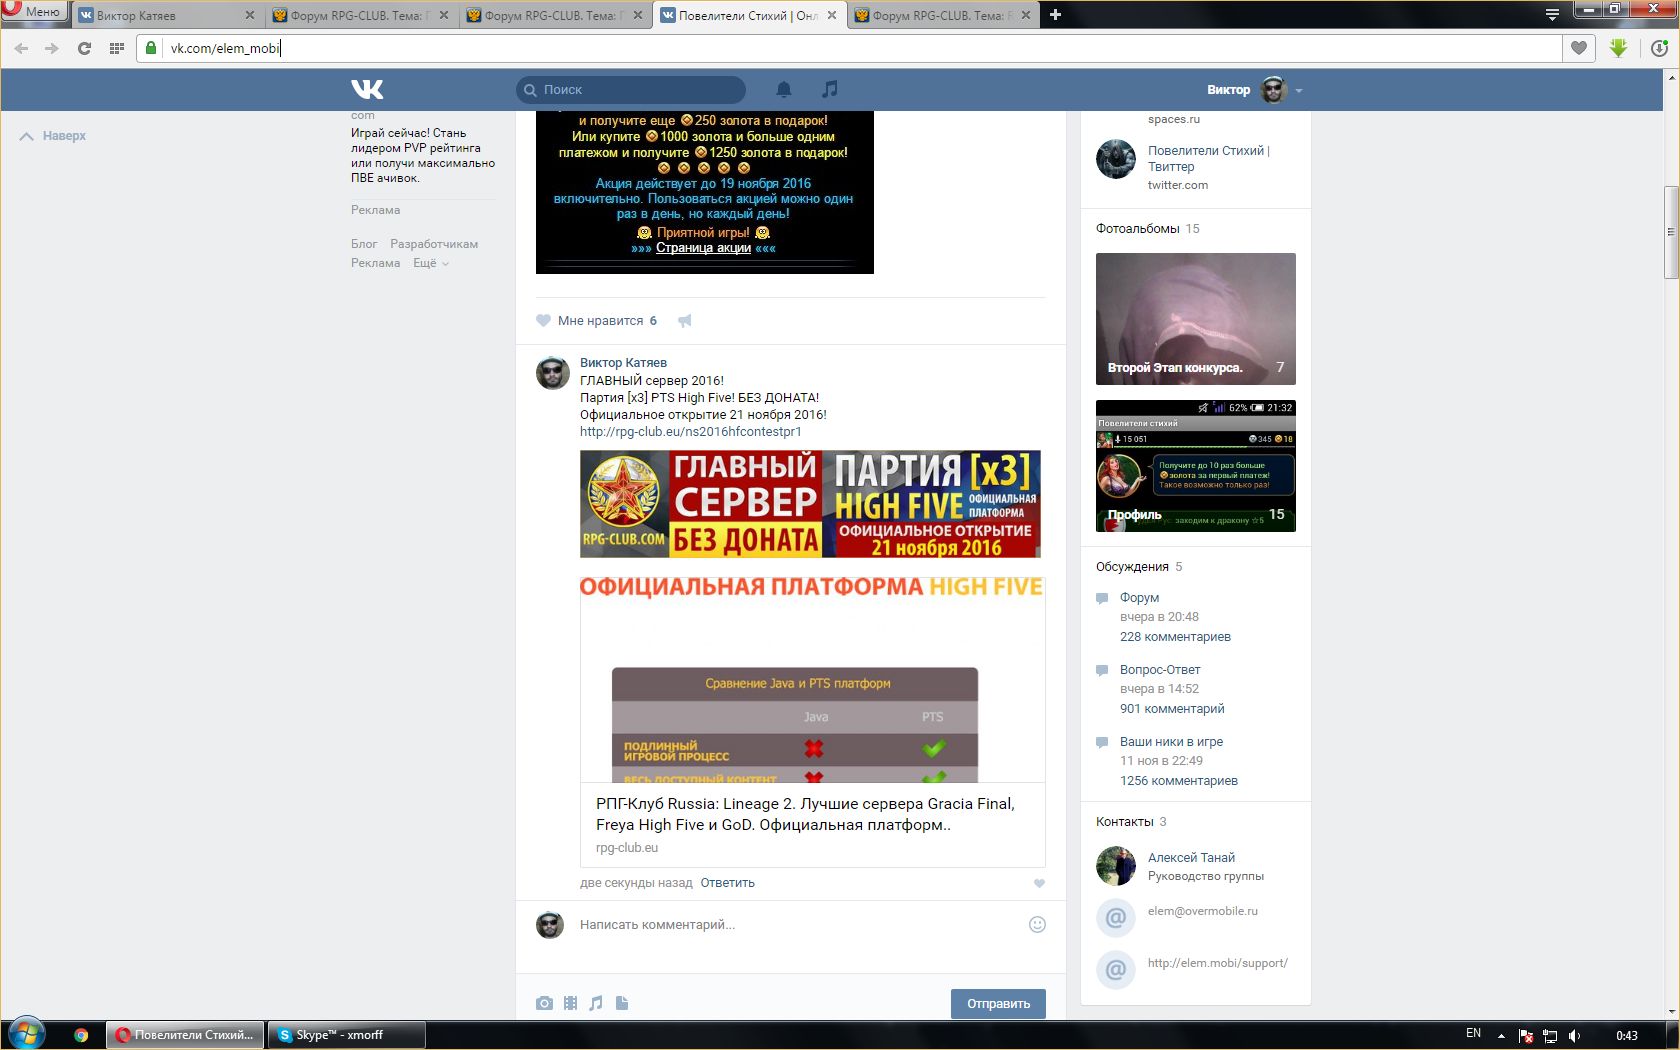The width and height of the screenshot is (1680, 1050).
Task: Click the browser forward arrow
Action: point(52,48)
